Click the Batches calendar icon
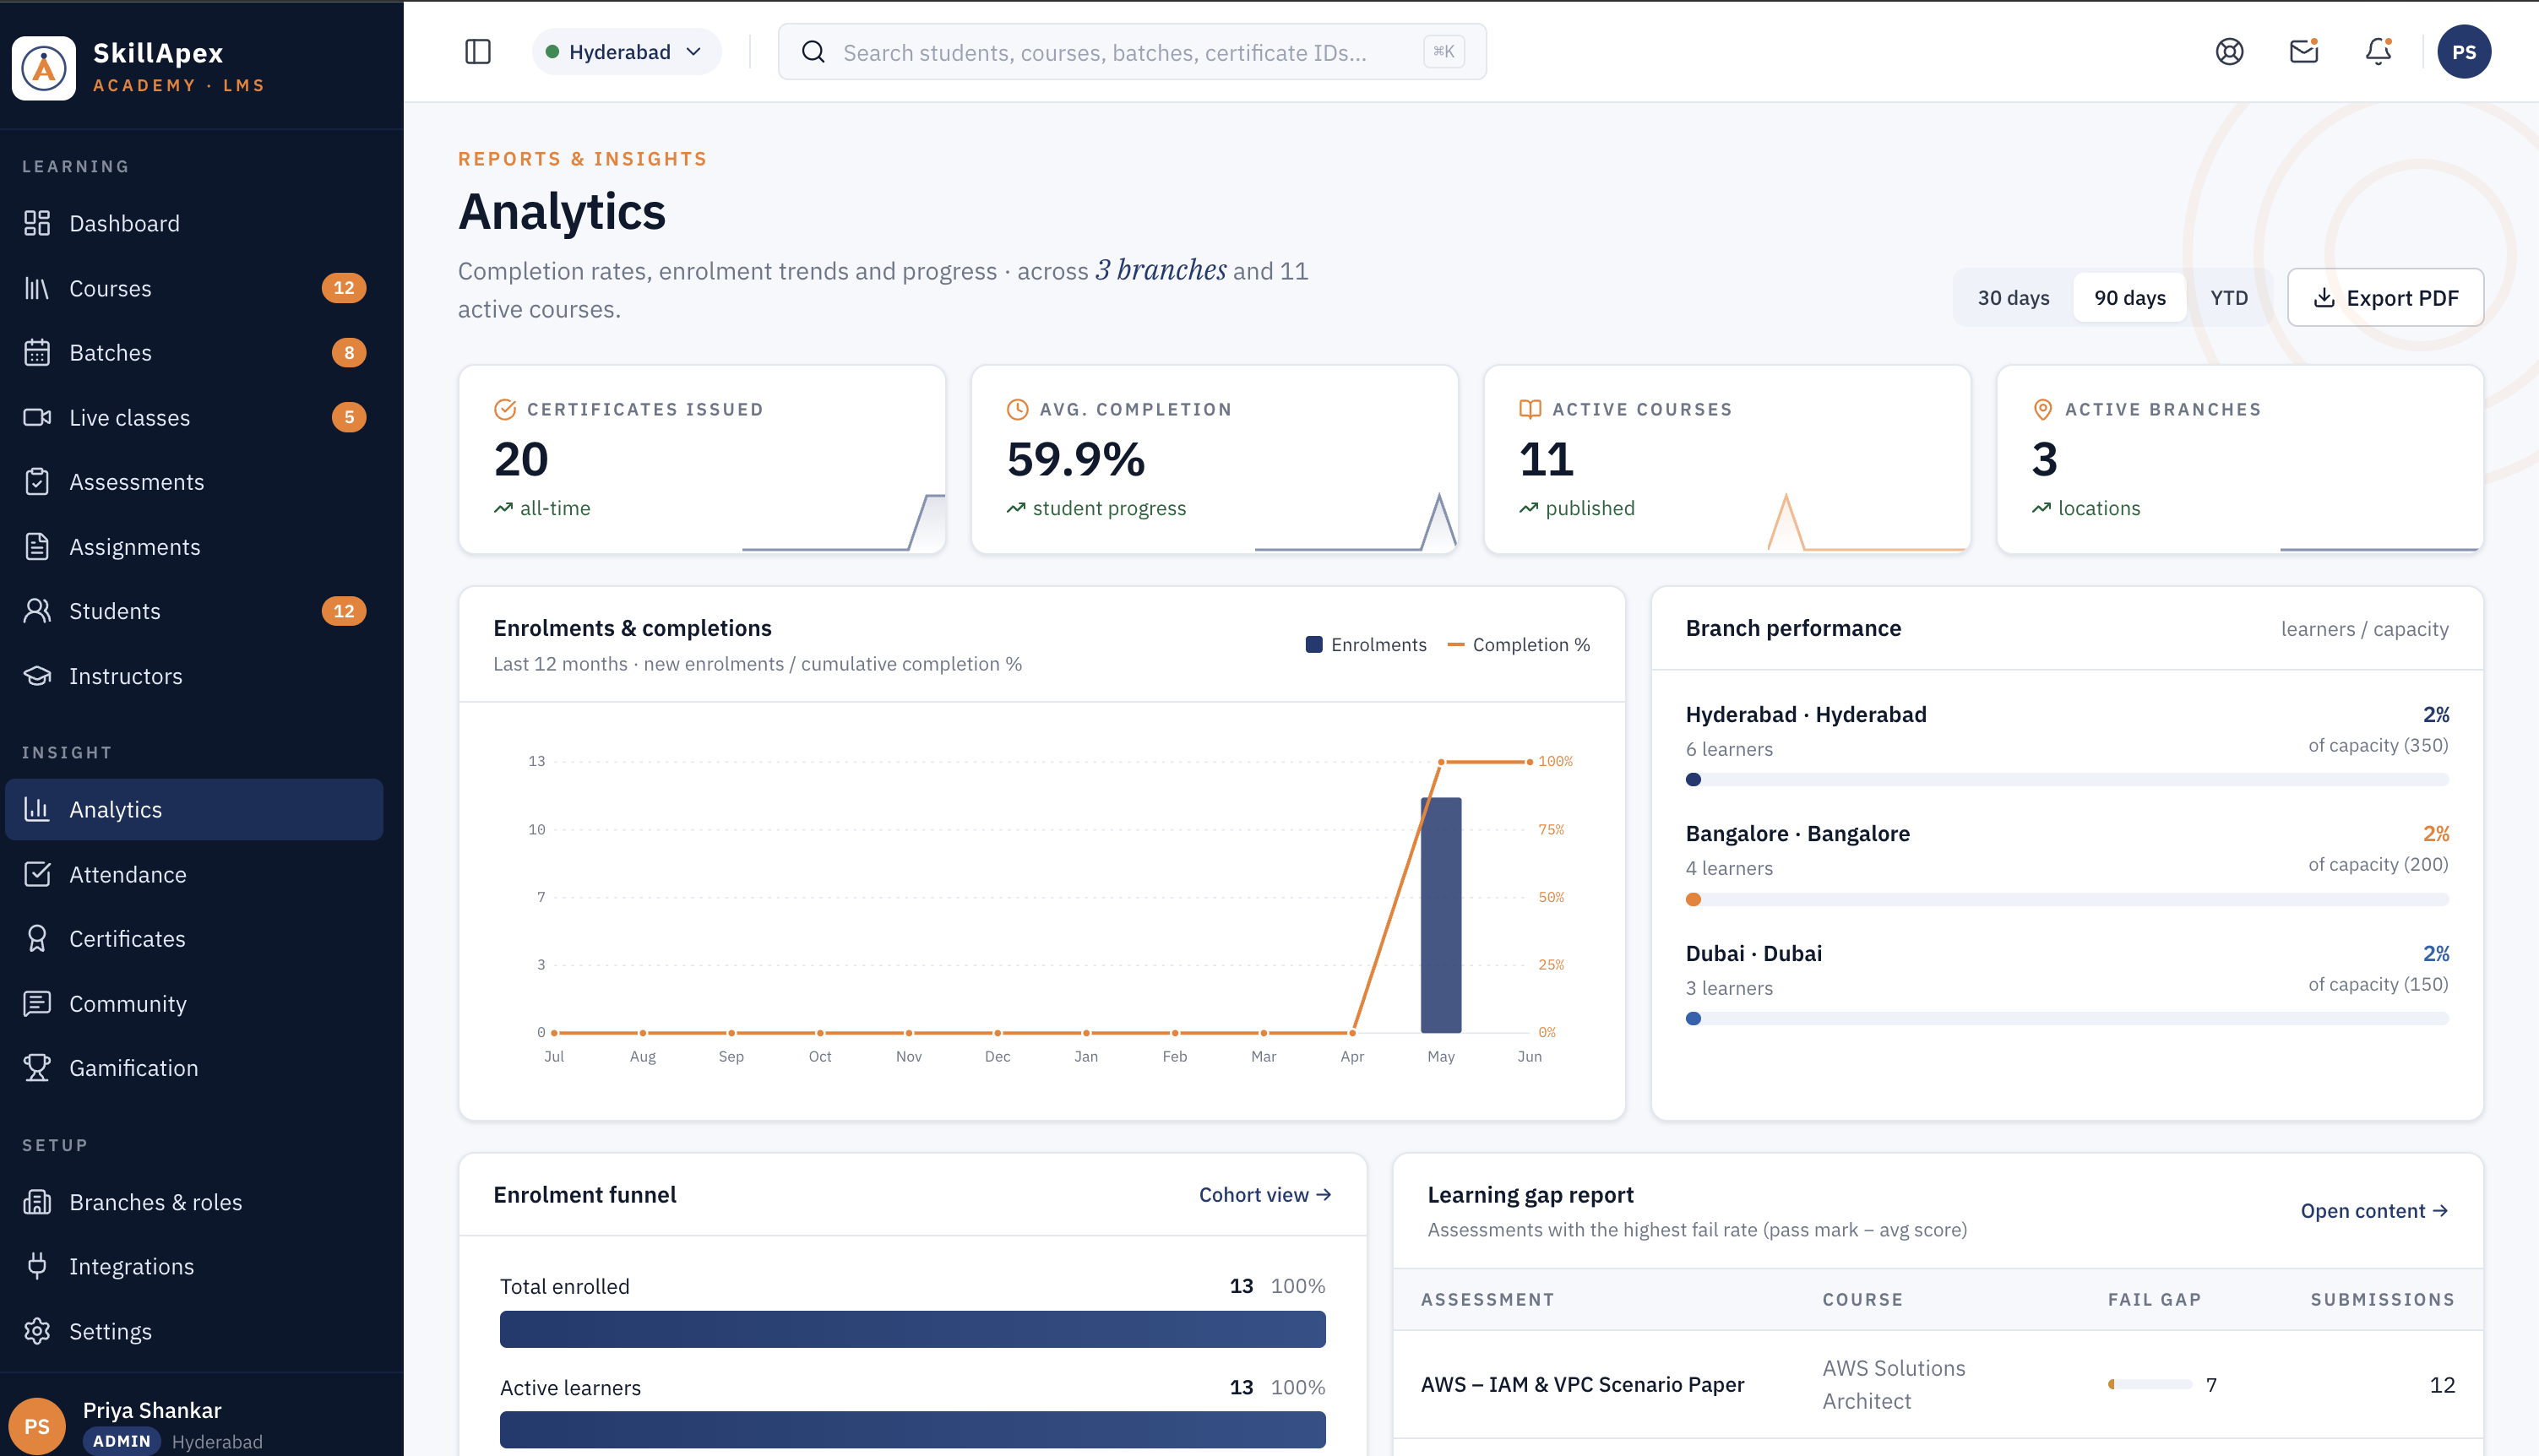 click(x=37, y=353)
